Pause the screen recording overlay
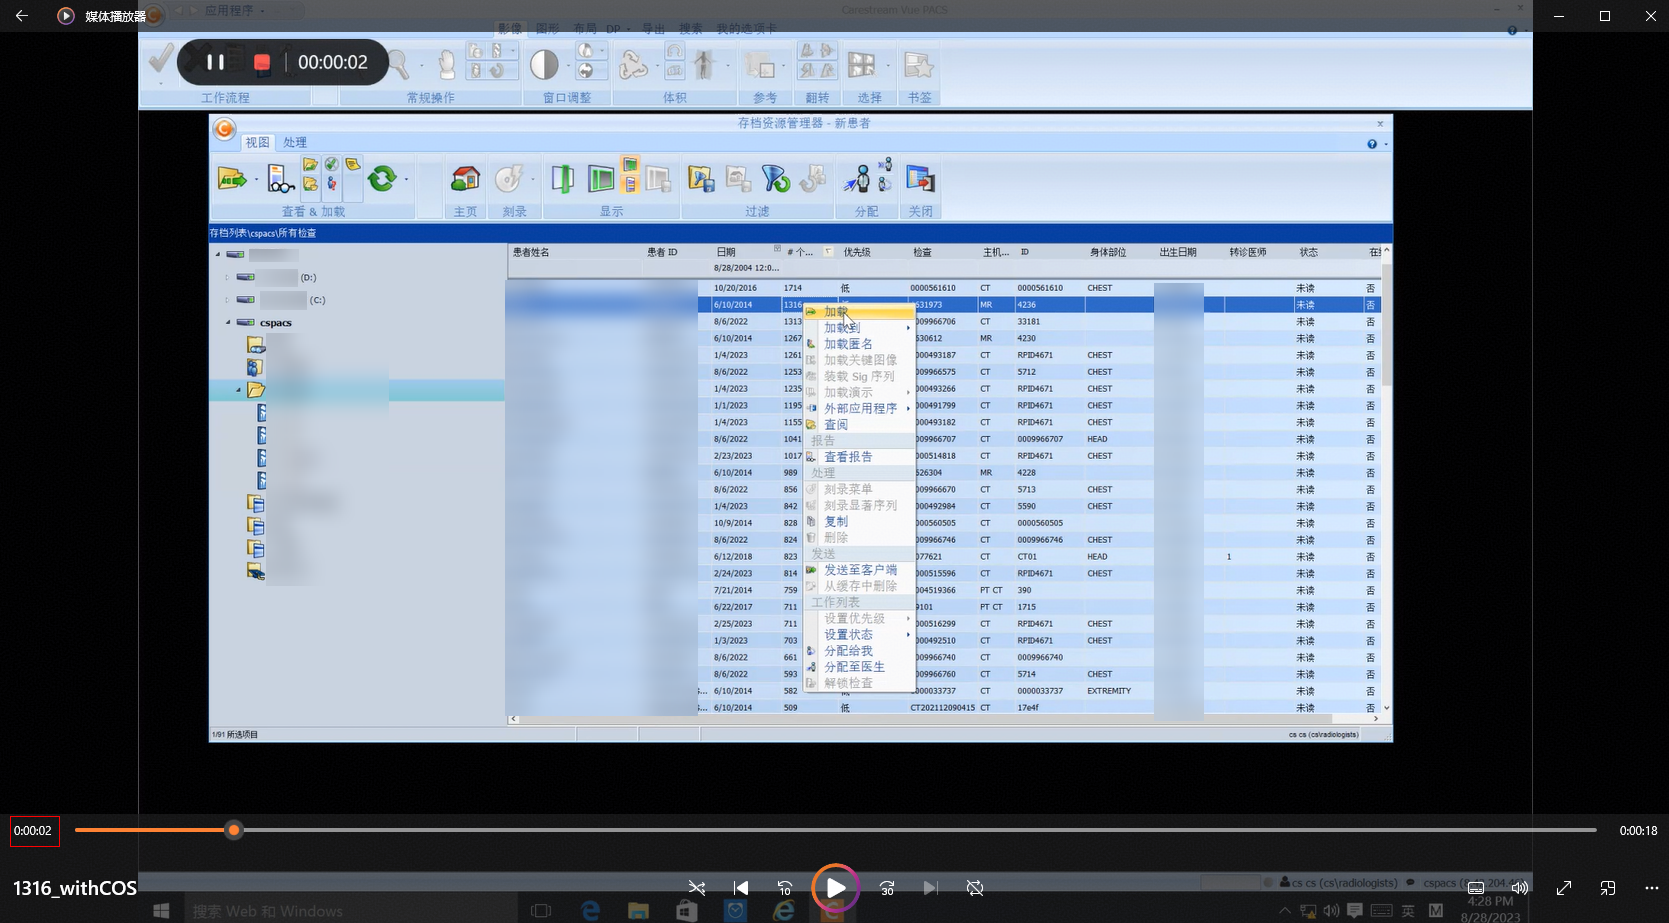This screenshot has height=923, width=1669. [x=215, y=62]
